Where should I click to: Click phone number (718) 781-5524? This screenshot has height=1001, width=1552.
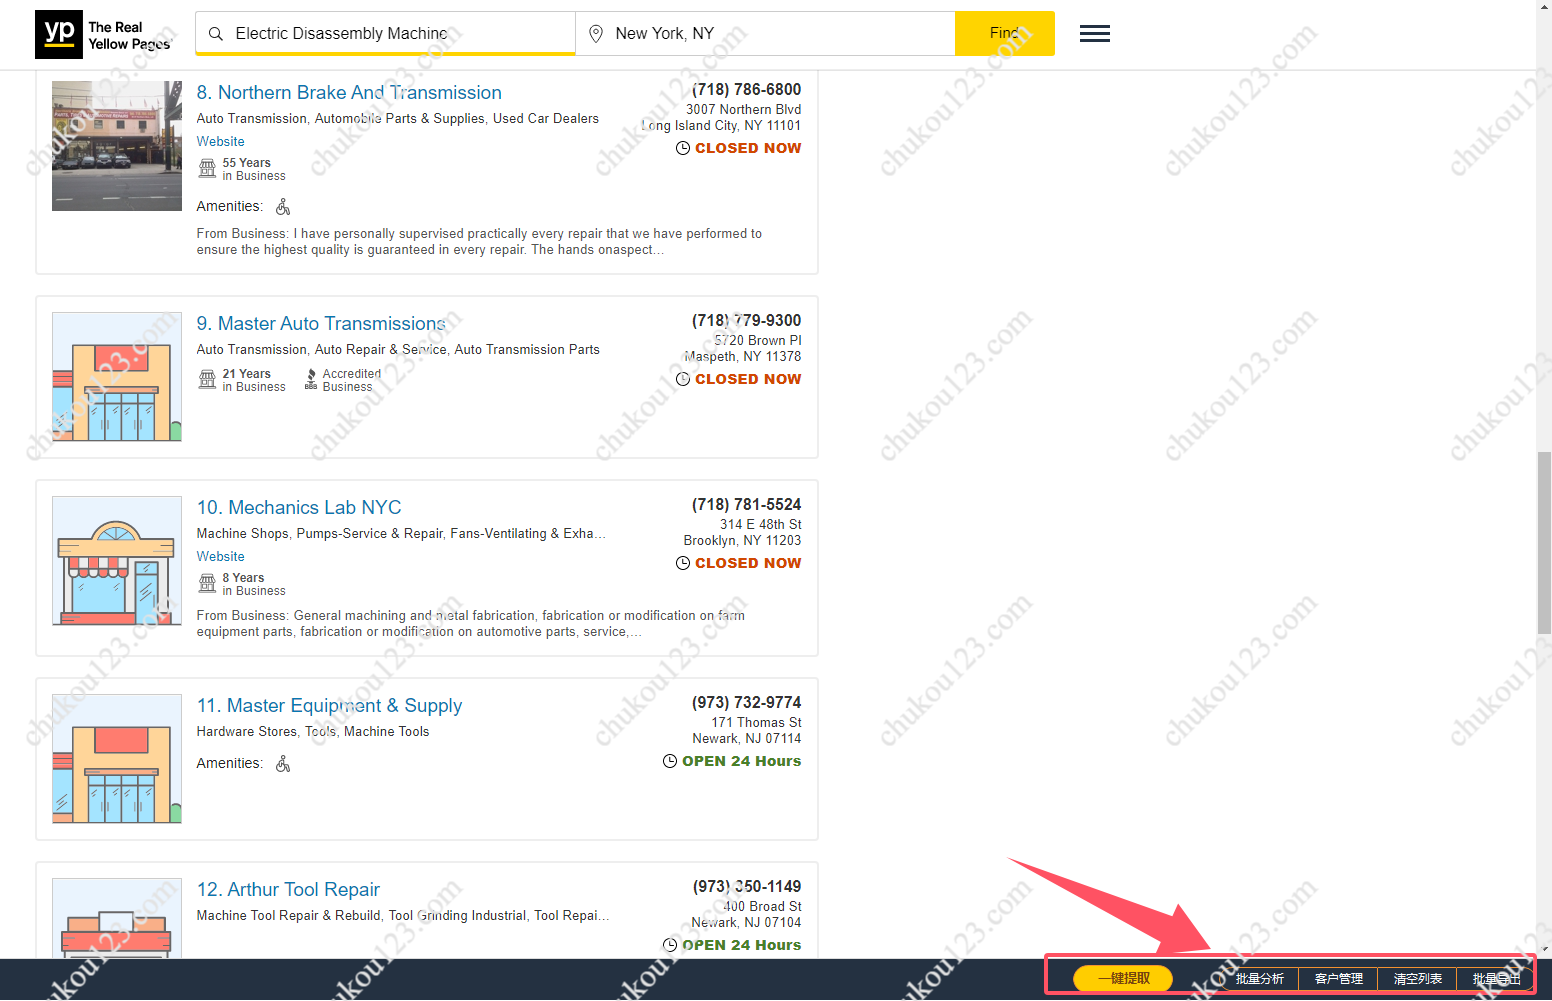coord(746,505)
